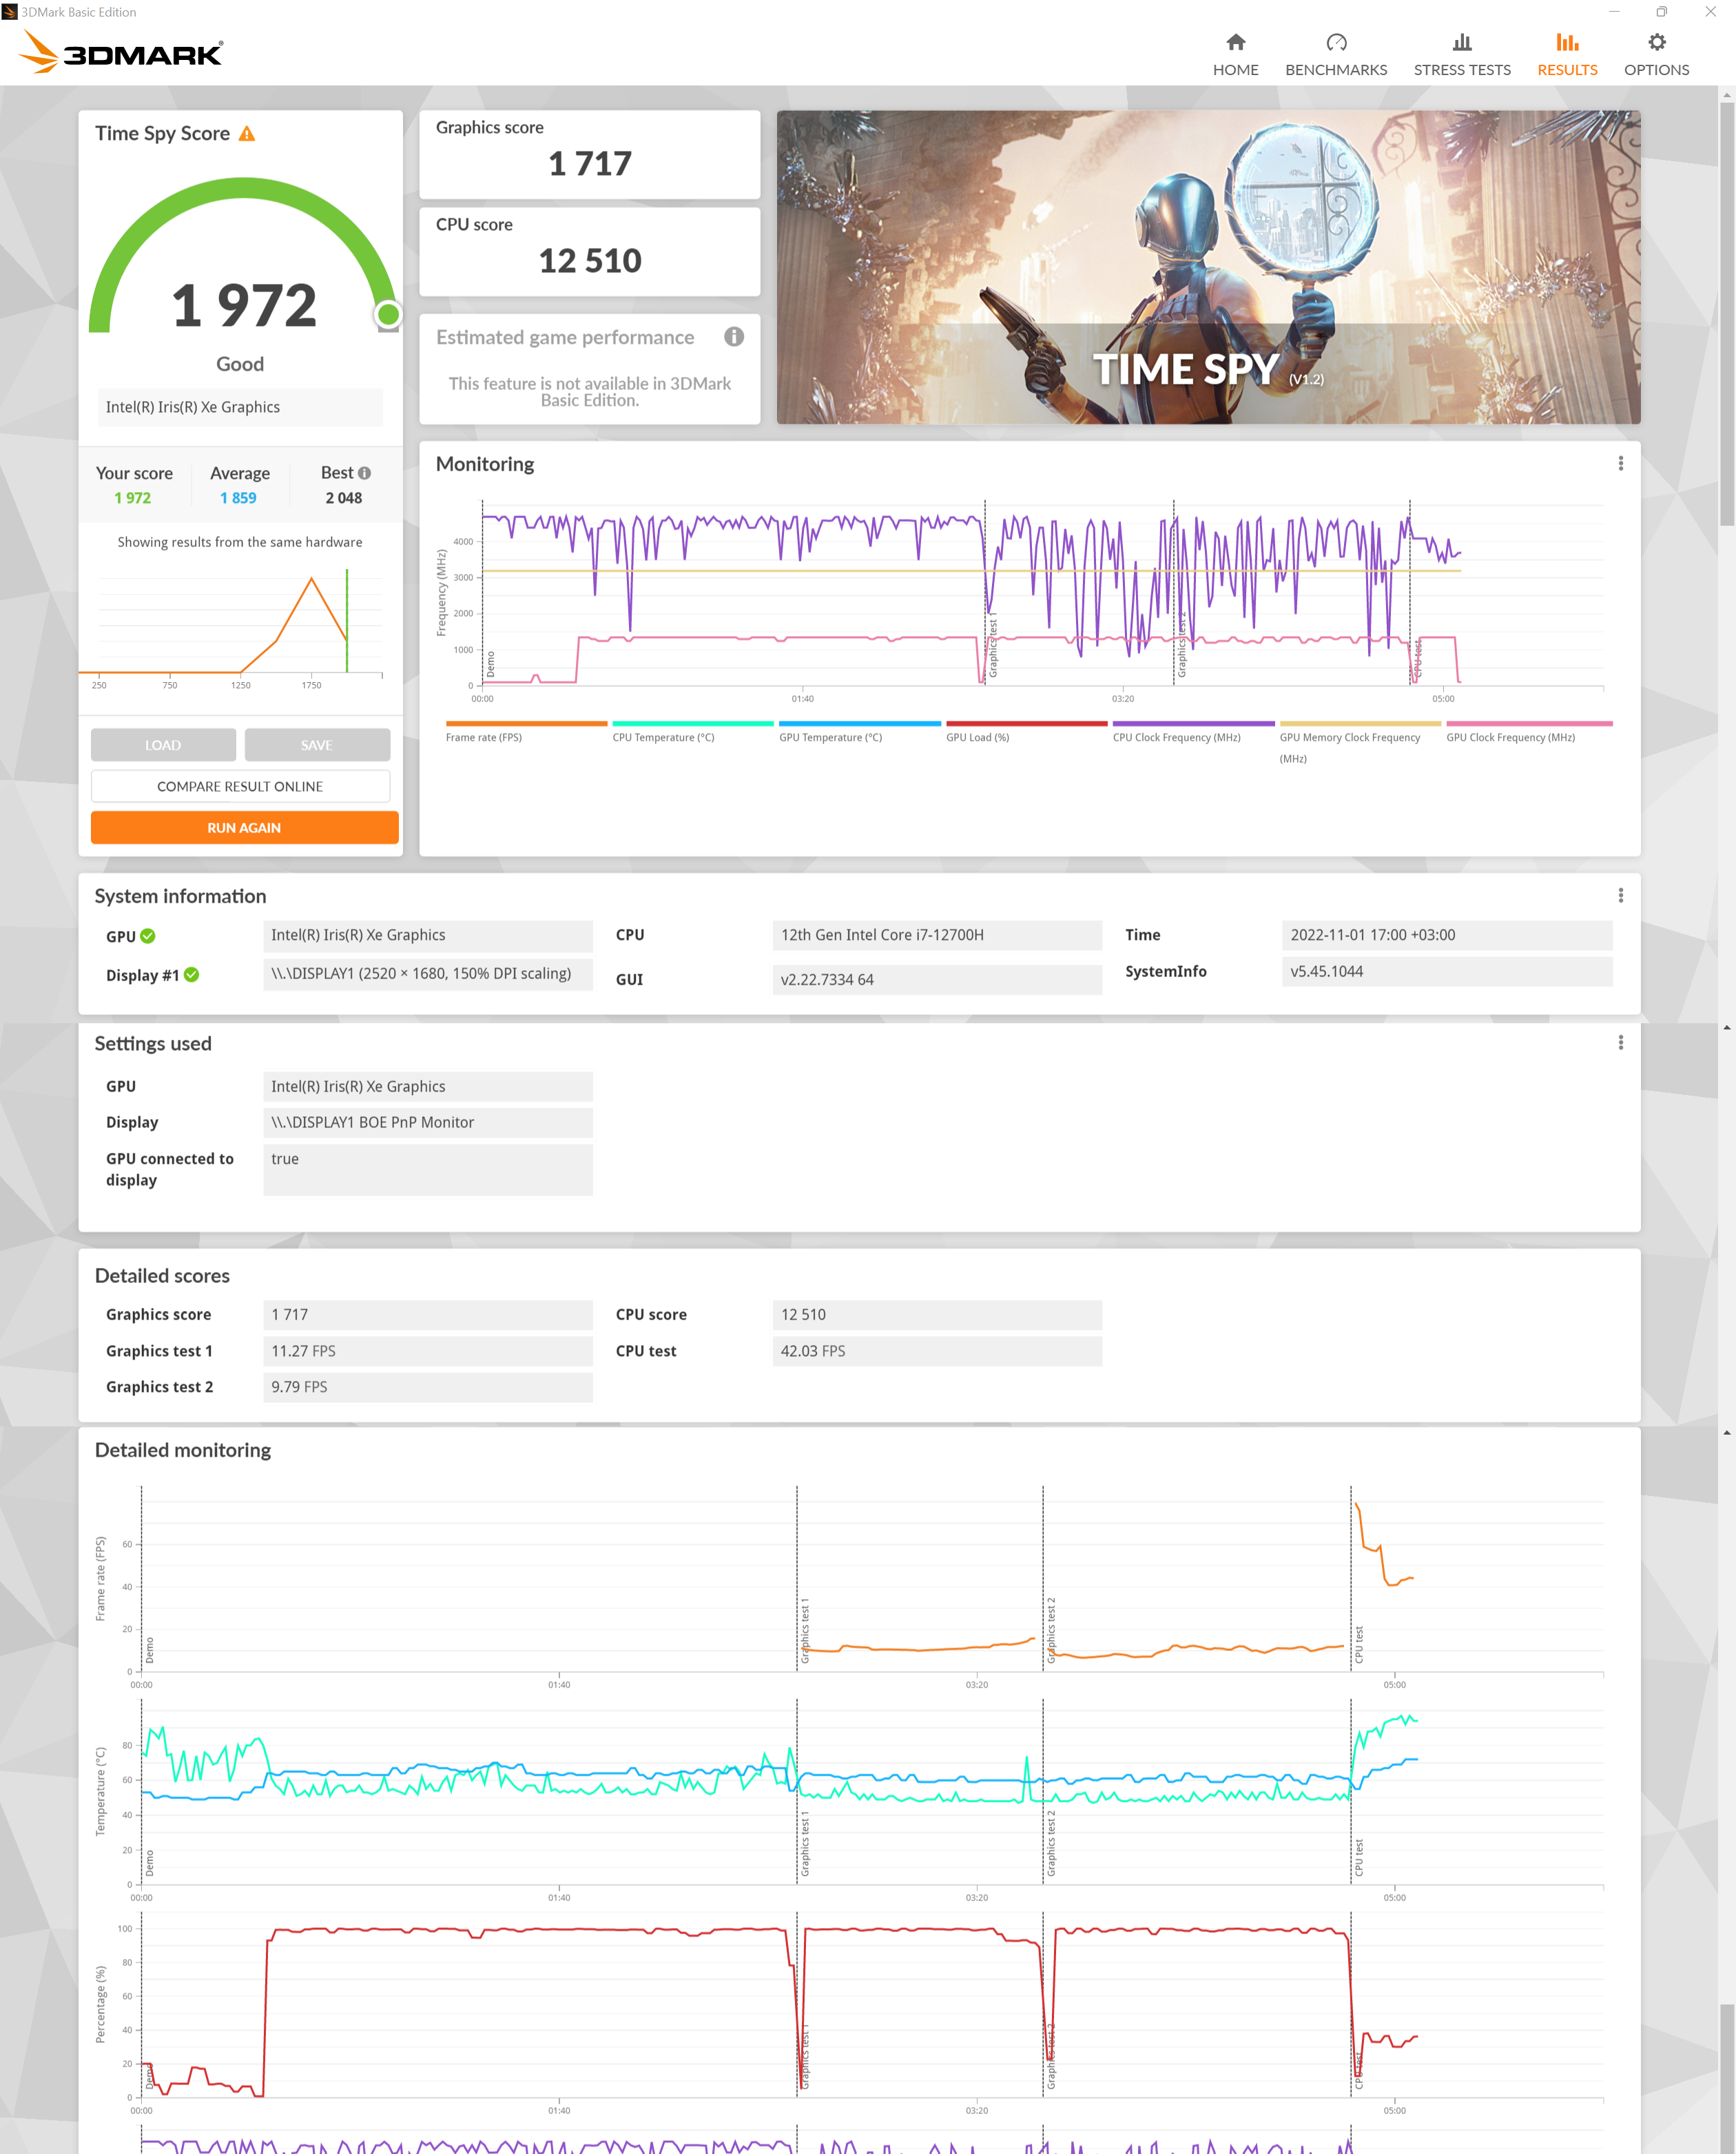Click the Time Spy score warning icon
The height and width of the screenshot is (2154, 1736).
[247, 134]
